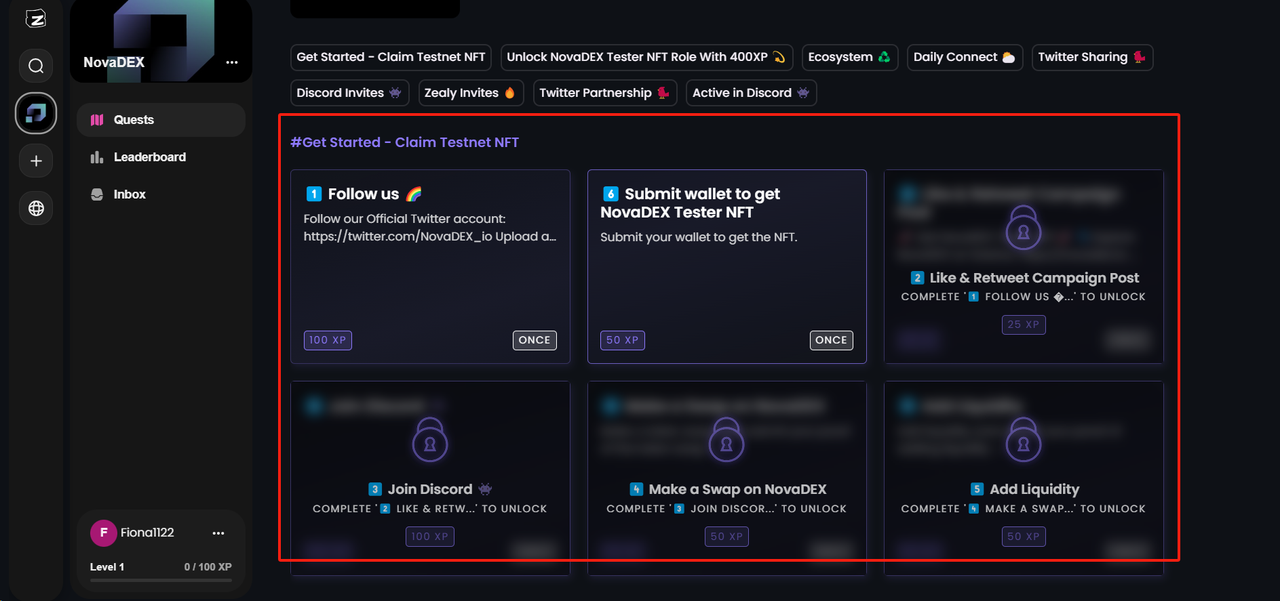Open the Inbox page

point(161,194)
